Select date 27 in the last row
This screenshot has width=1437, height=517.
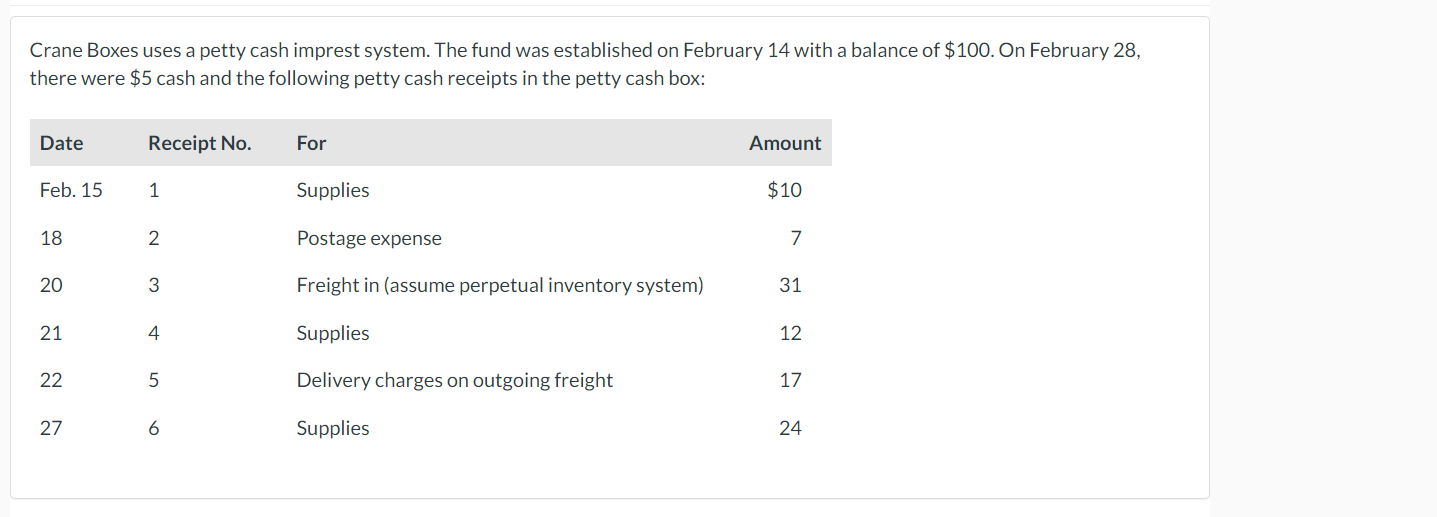(x=51, y=428)
